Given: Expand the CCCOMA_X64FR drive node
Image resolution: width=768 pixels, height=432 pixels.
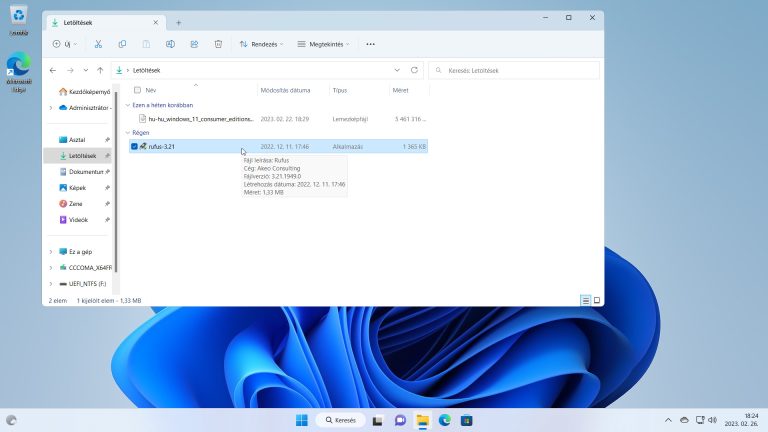Looking at the screenshot, I should (51, 268).
